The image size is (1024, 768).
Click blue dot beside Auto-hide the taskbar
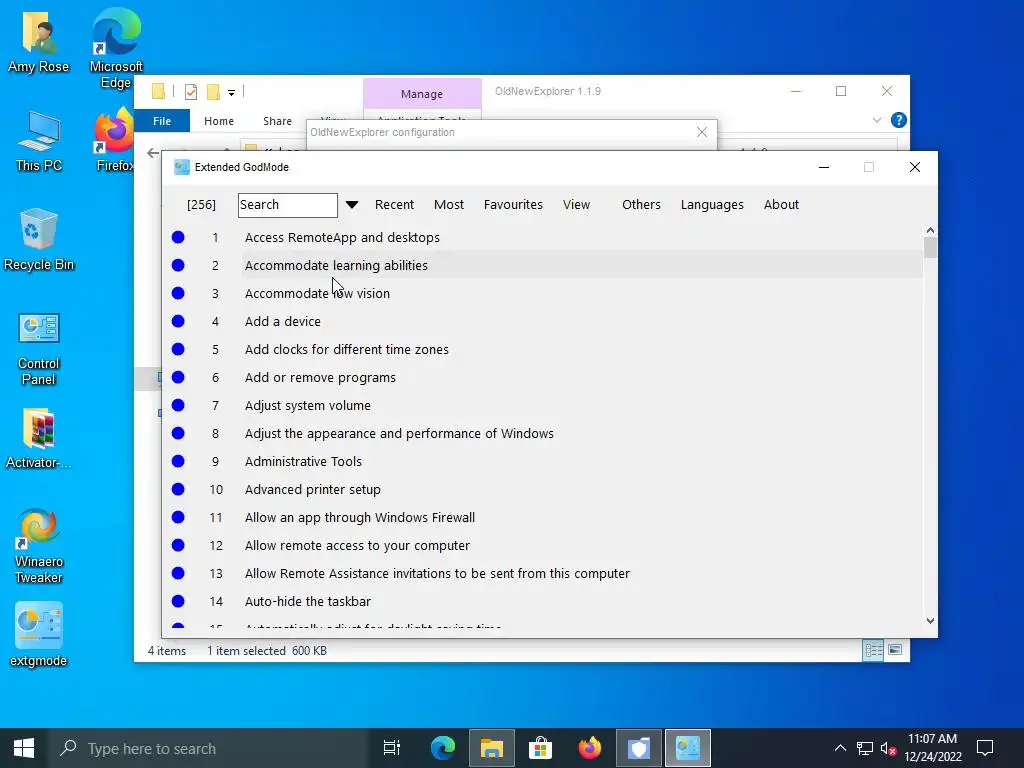(x=178, y=601)
